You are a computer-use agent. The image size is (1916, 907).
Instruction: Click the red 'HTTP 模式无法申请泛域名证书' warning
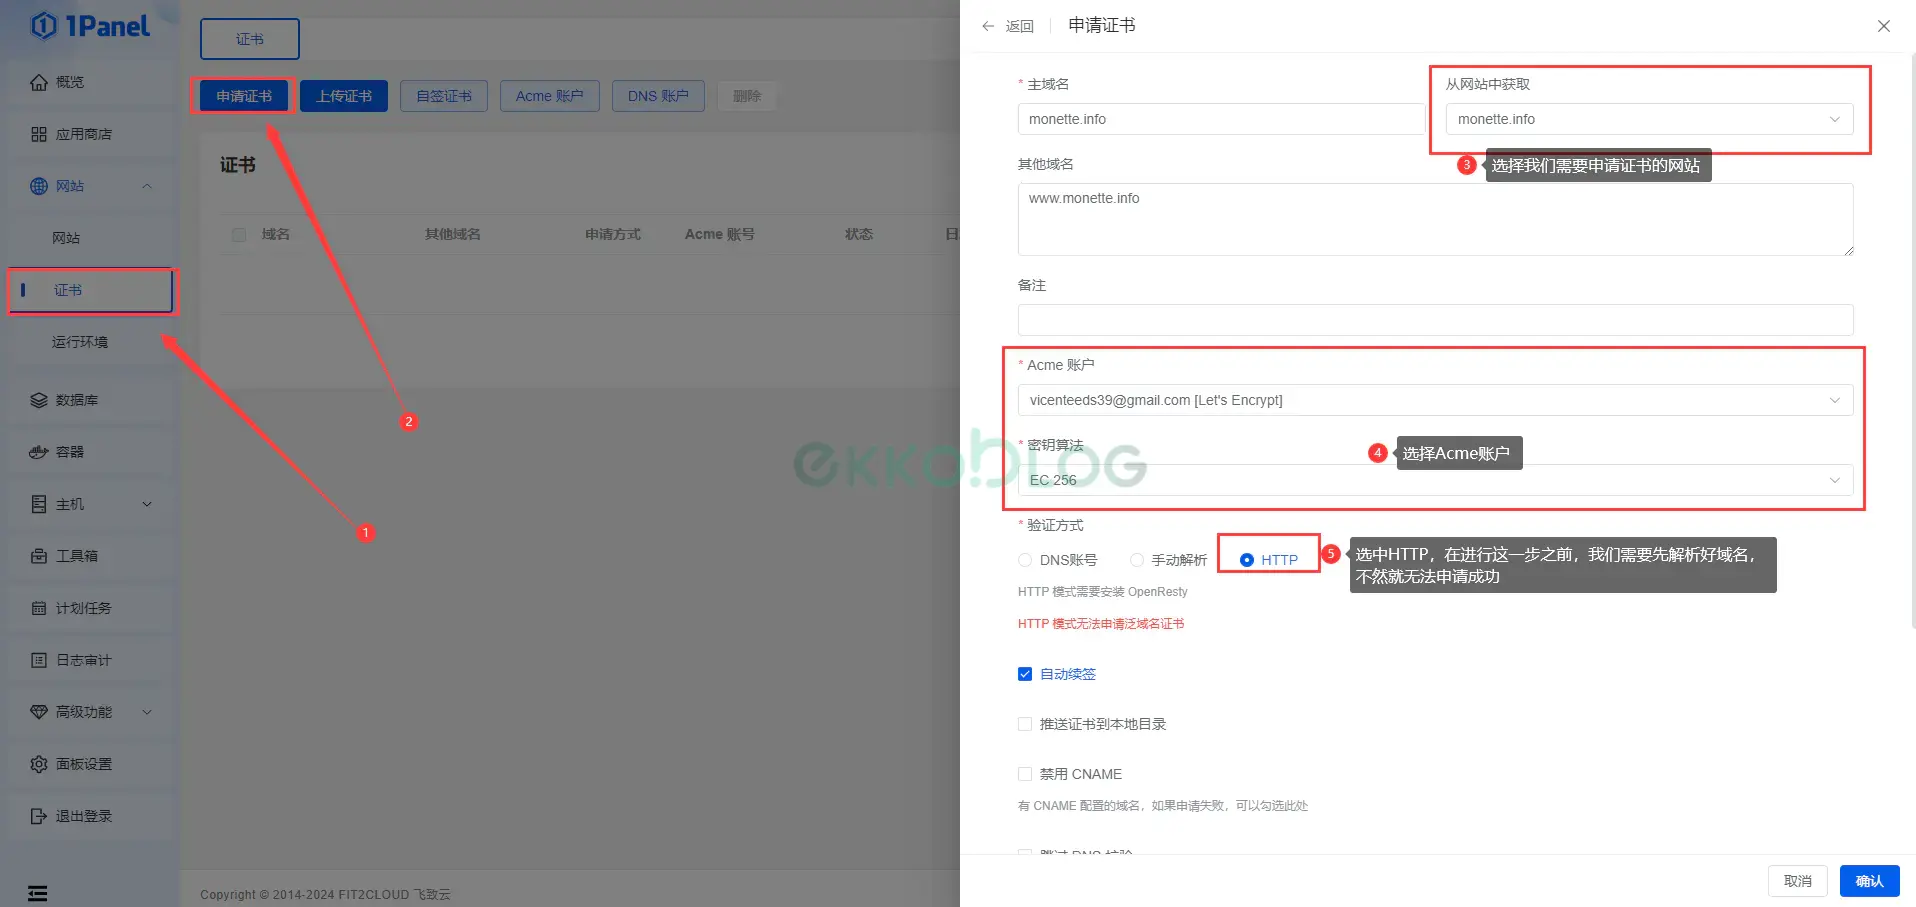pos(1101,623)
